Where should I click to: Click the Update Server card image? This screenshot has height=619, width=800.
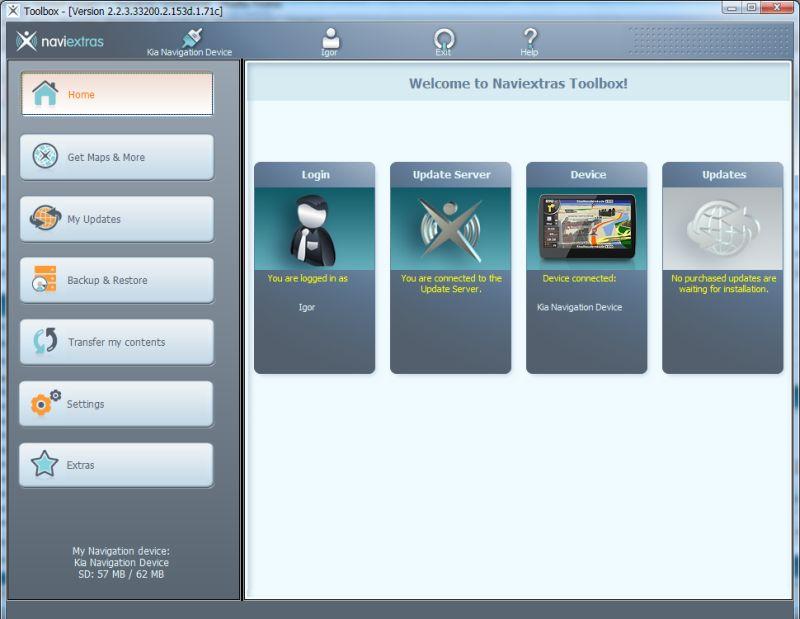451,229
